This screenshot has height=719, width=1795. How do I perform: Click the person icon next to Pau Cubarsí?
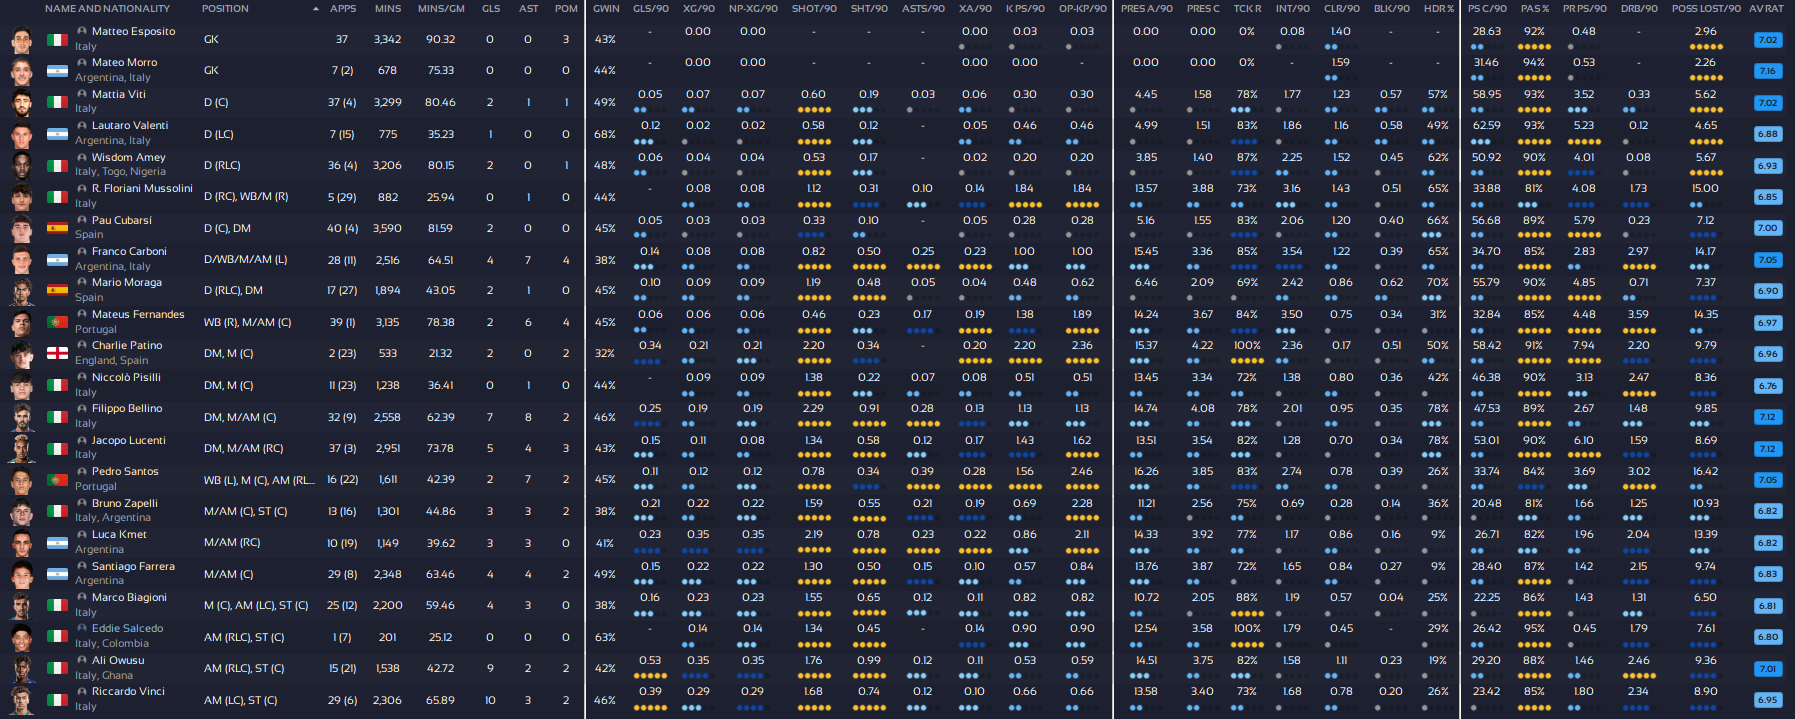82,221
